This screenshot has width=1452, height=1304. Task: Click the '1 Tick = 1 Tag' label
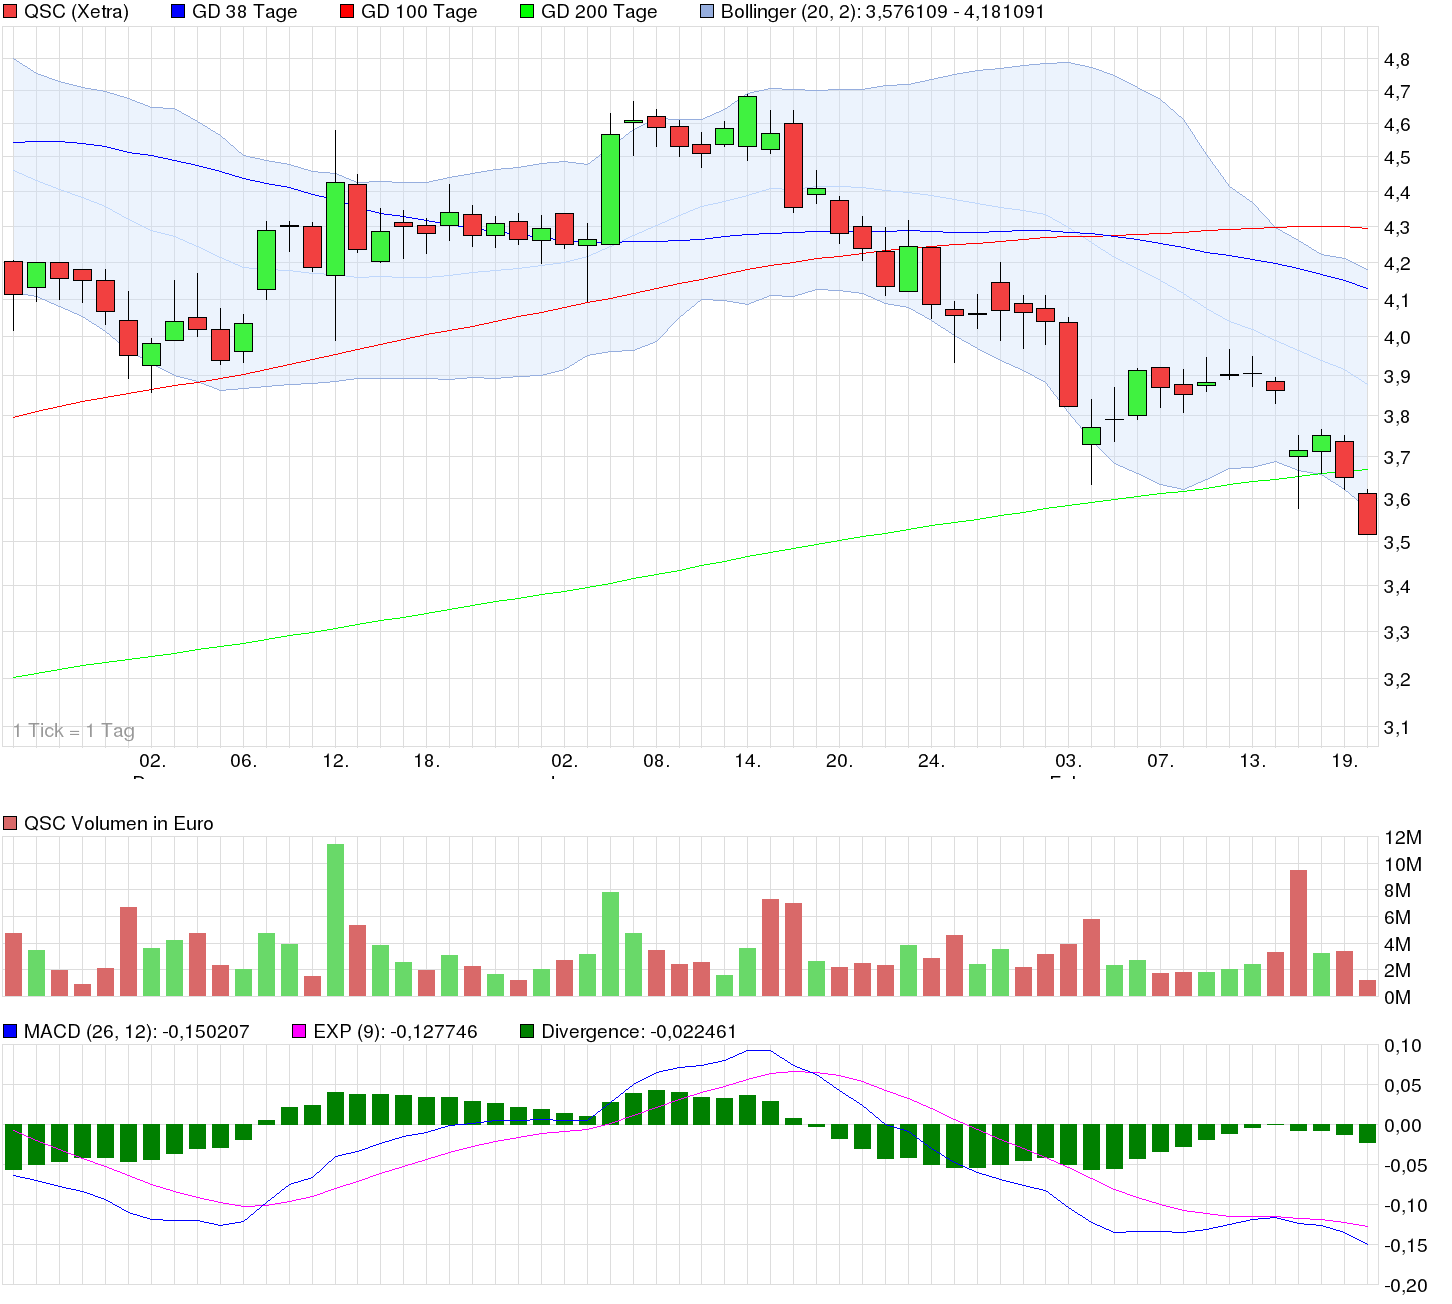75,731
